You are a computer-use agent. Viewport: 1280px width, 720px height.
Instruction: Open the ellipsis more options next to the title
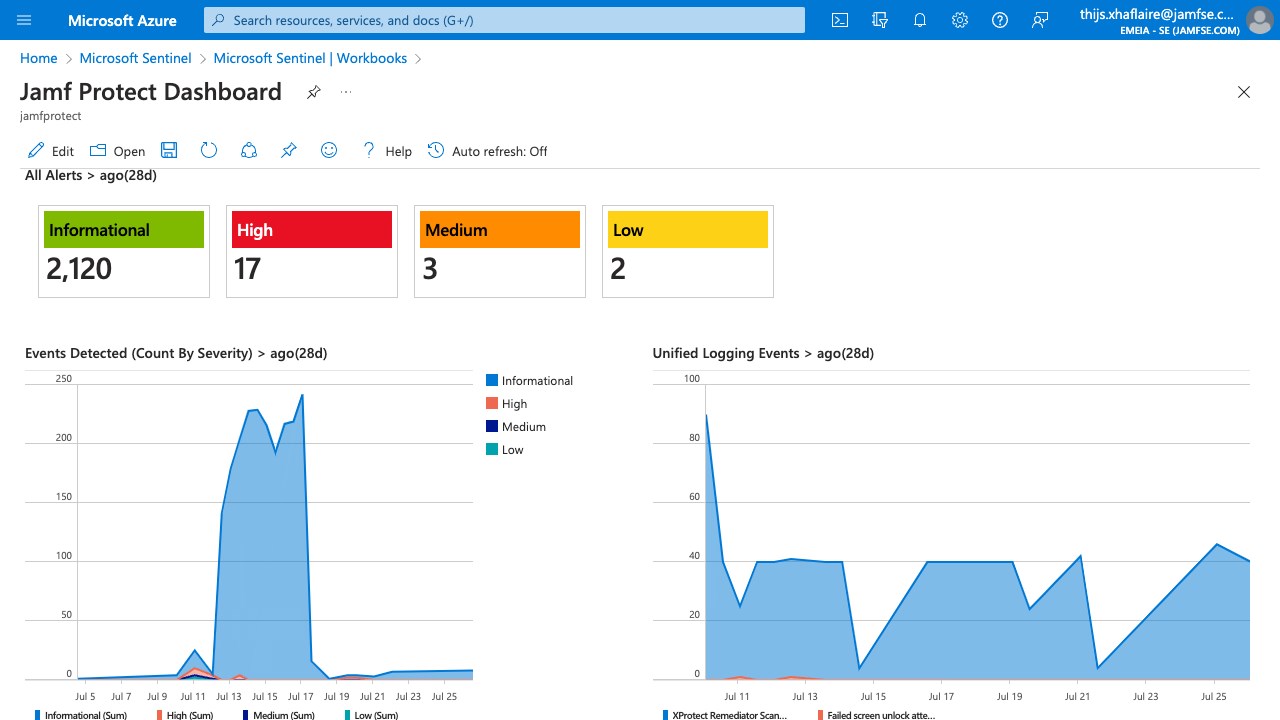coord(346,92)
